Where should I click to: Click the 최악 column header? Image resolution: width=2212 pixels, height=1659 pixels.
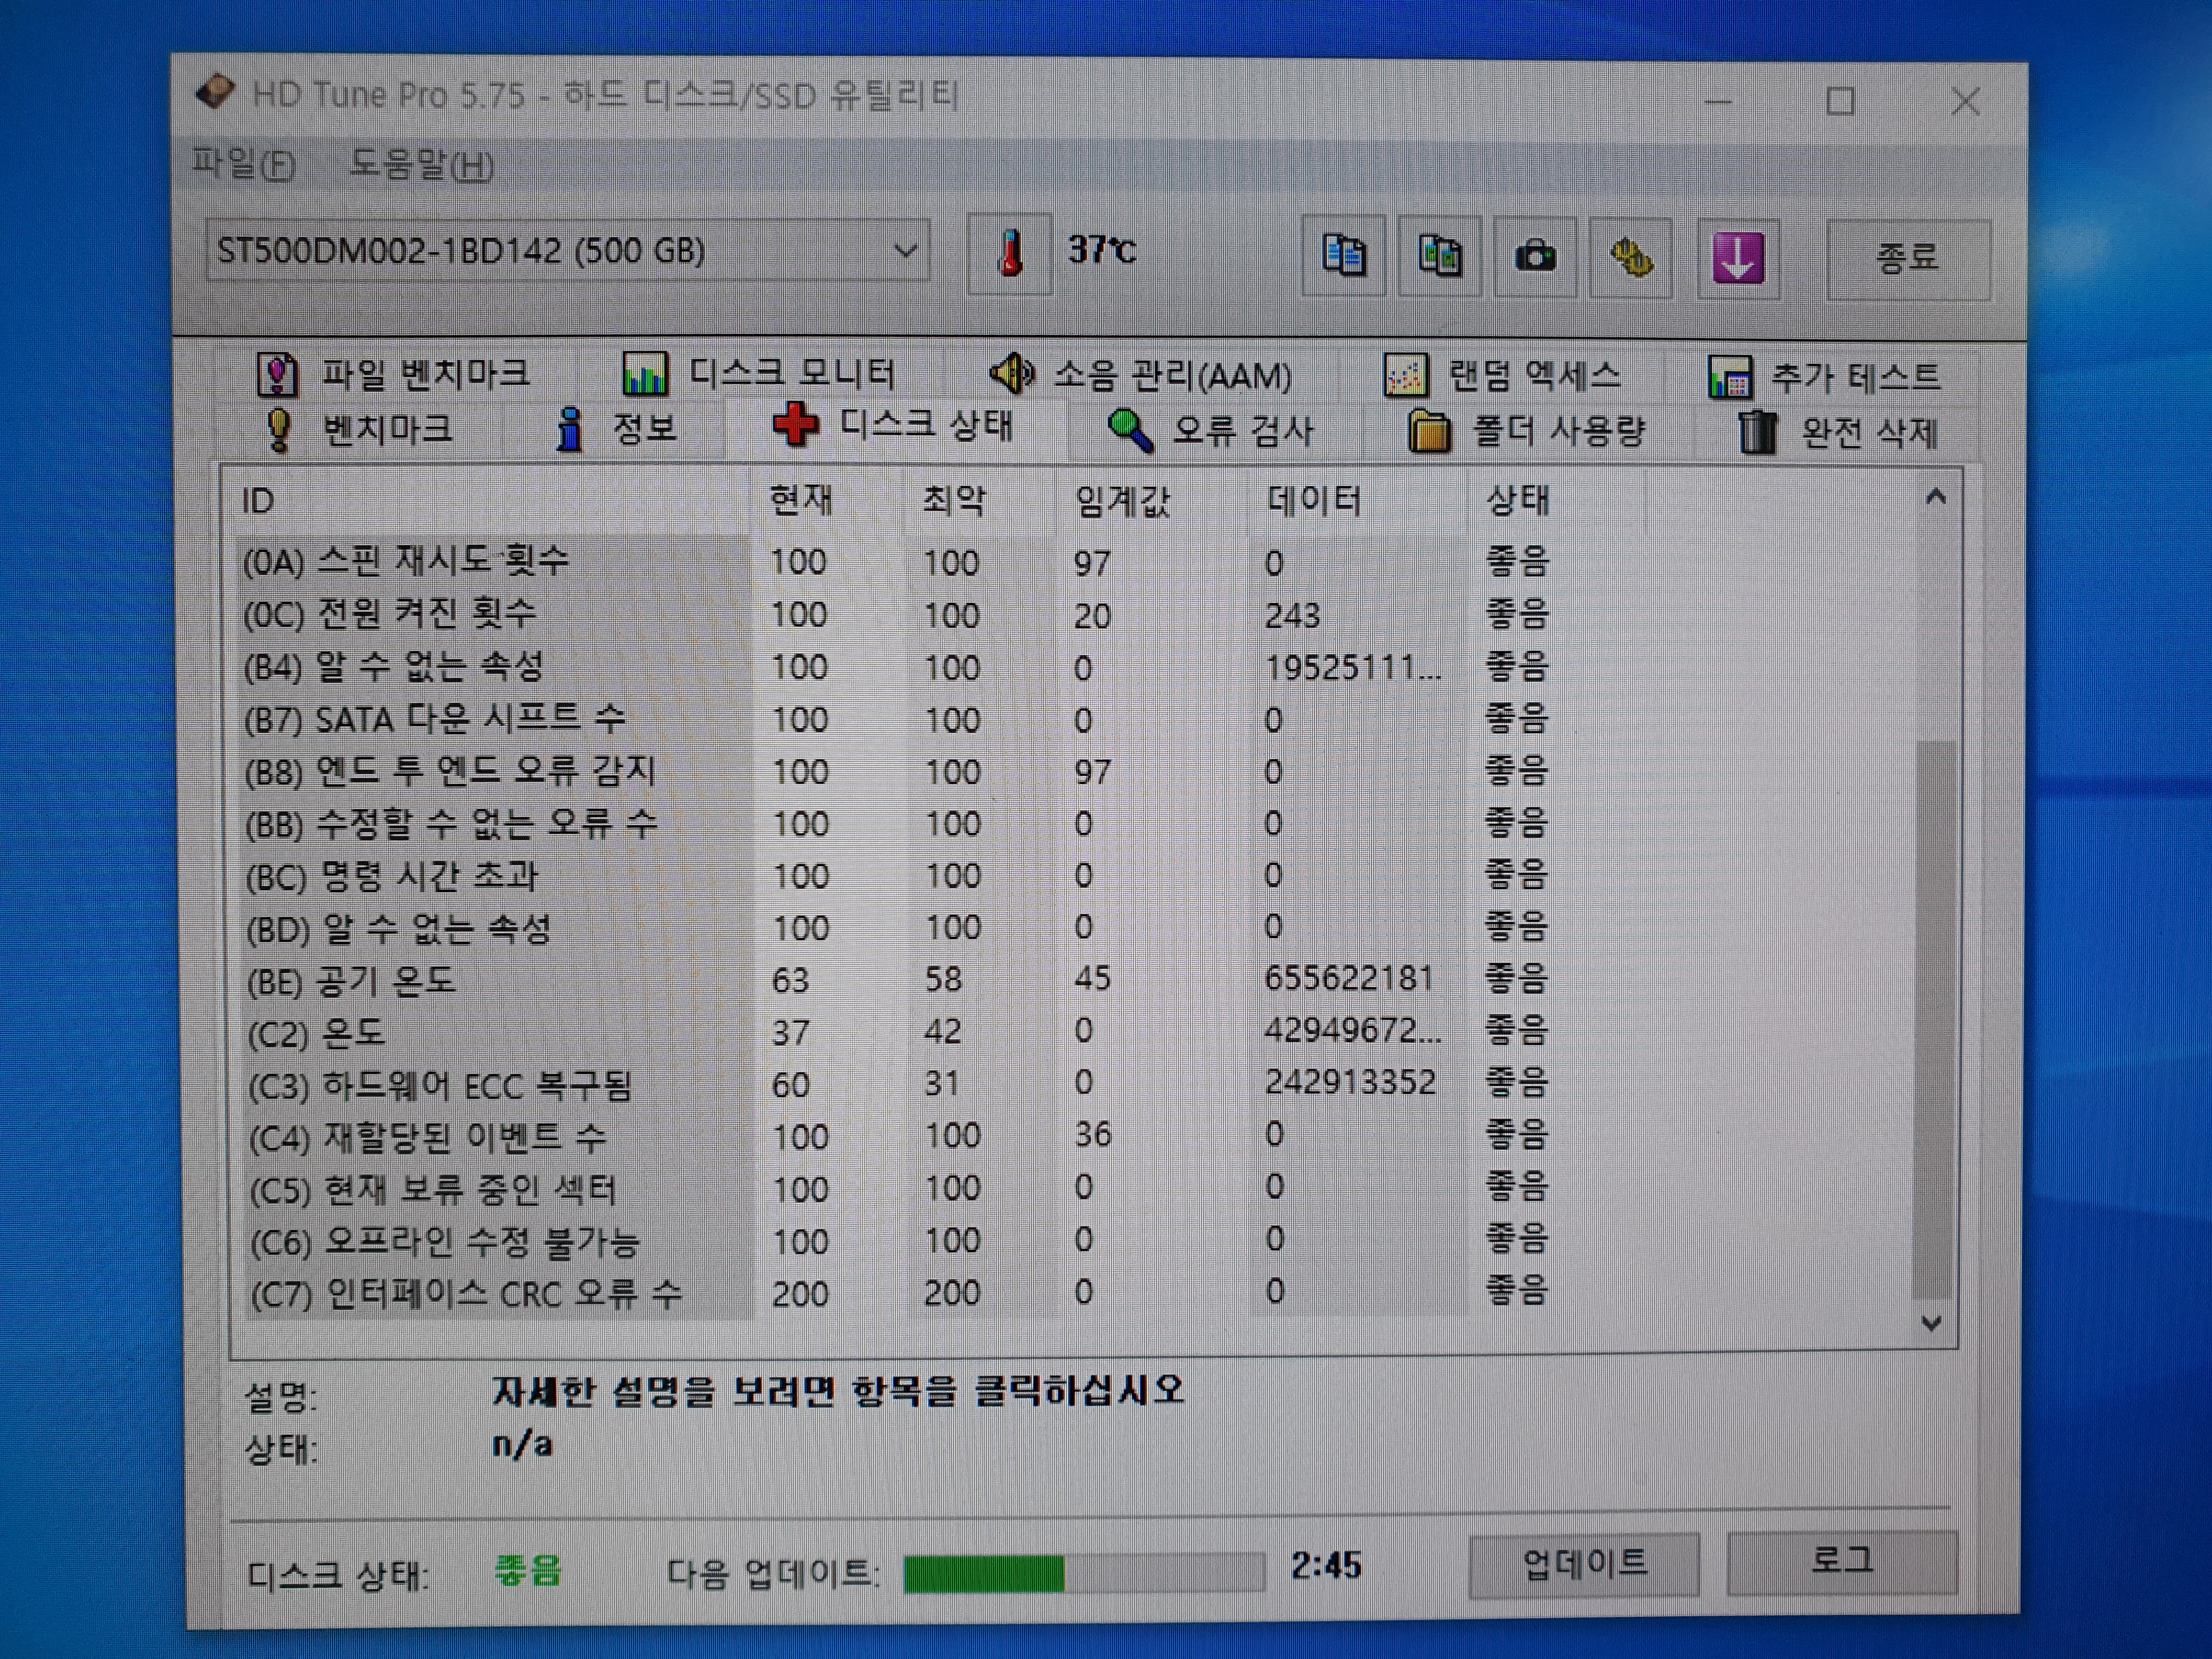(x=978, y=499)
